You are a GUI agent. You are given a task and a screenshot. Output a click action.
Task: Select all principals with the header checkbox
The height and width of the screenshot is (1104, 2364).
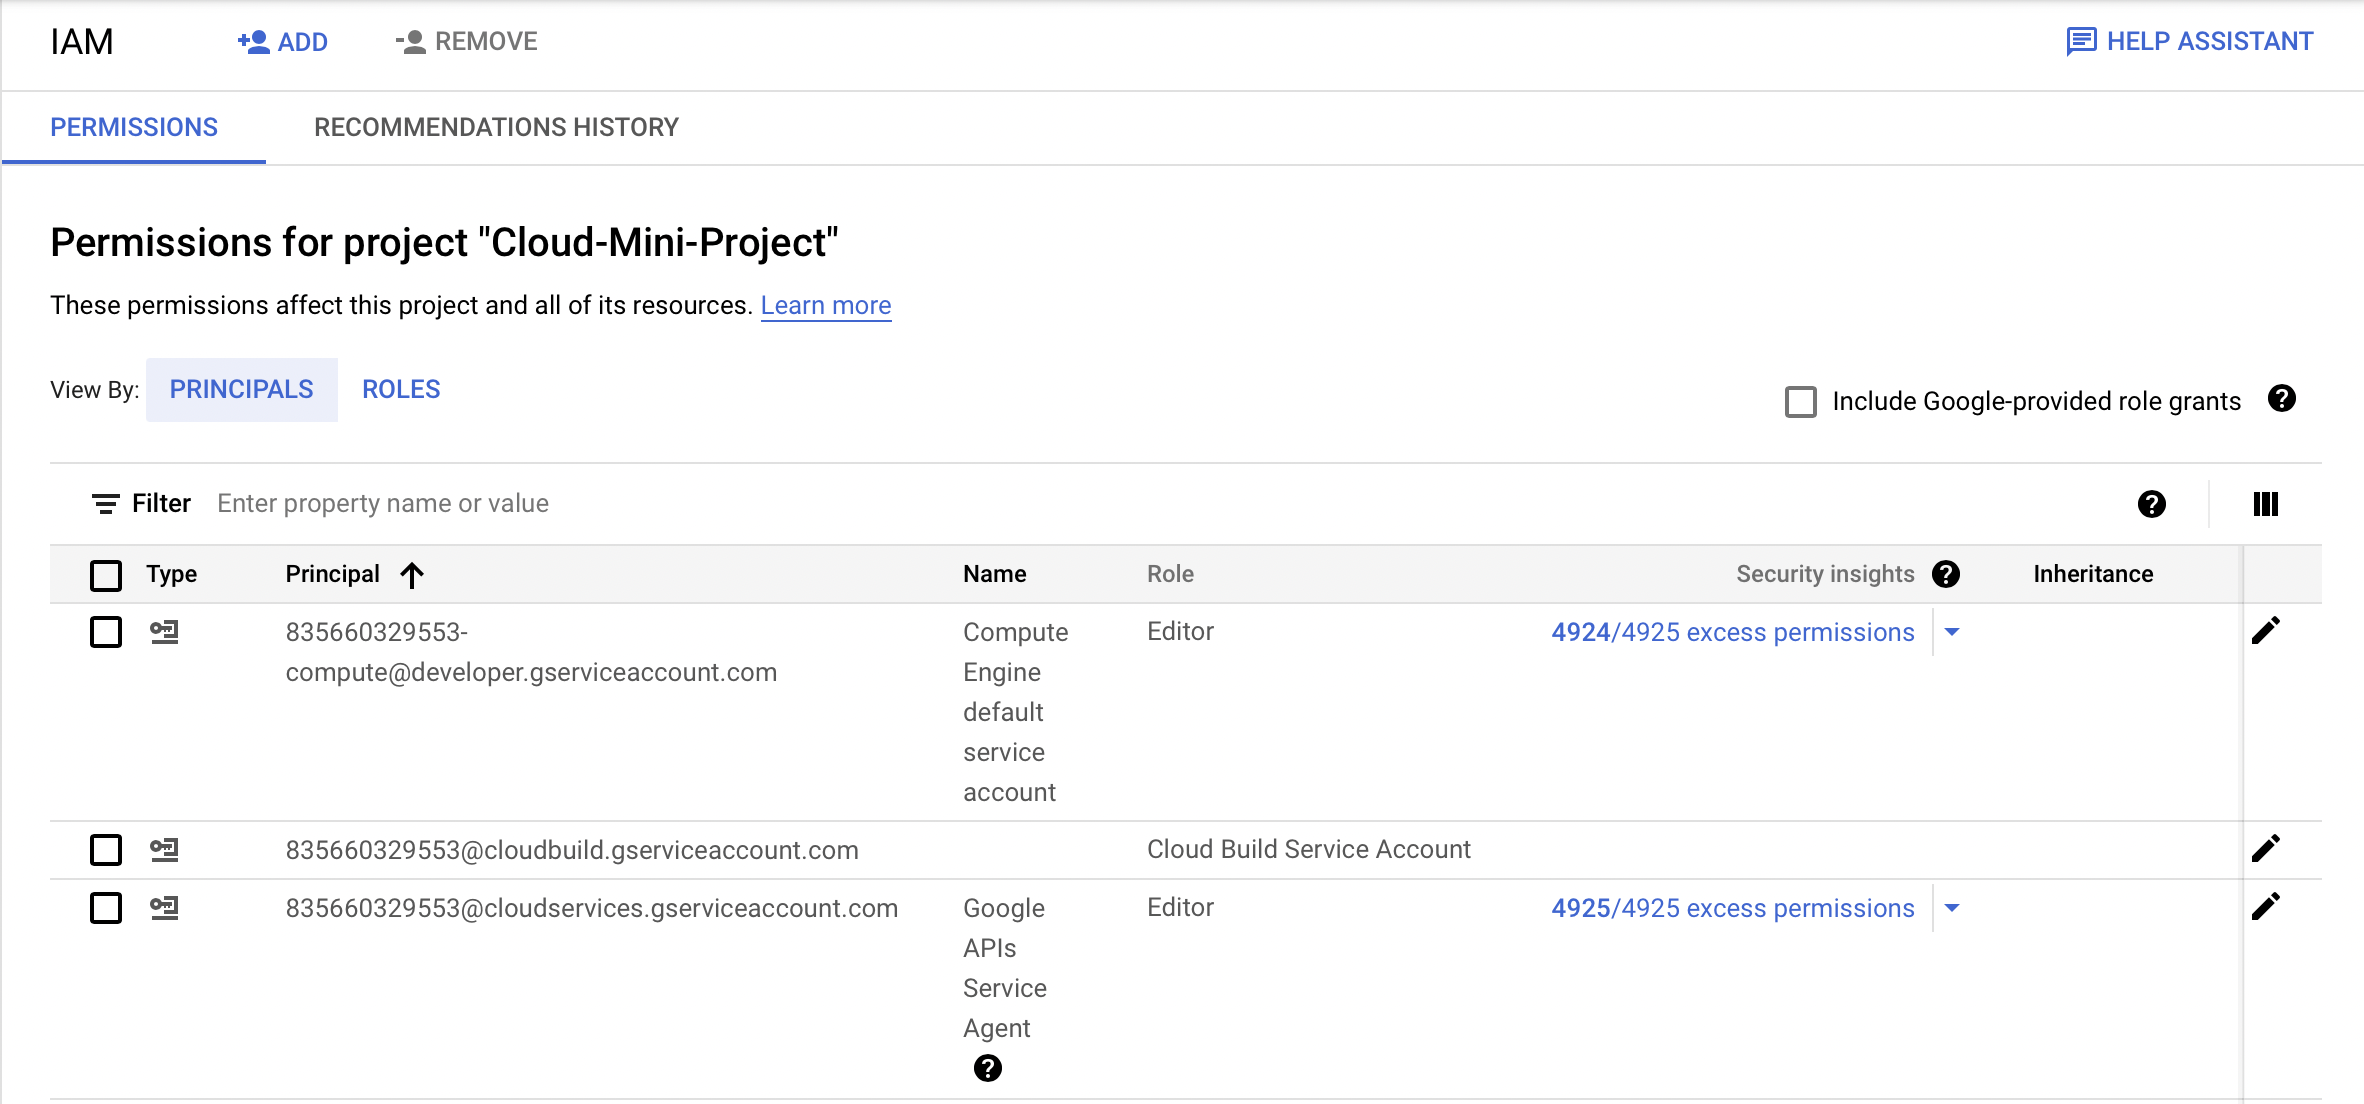click(106, 575)
